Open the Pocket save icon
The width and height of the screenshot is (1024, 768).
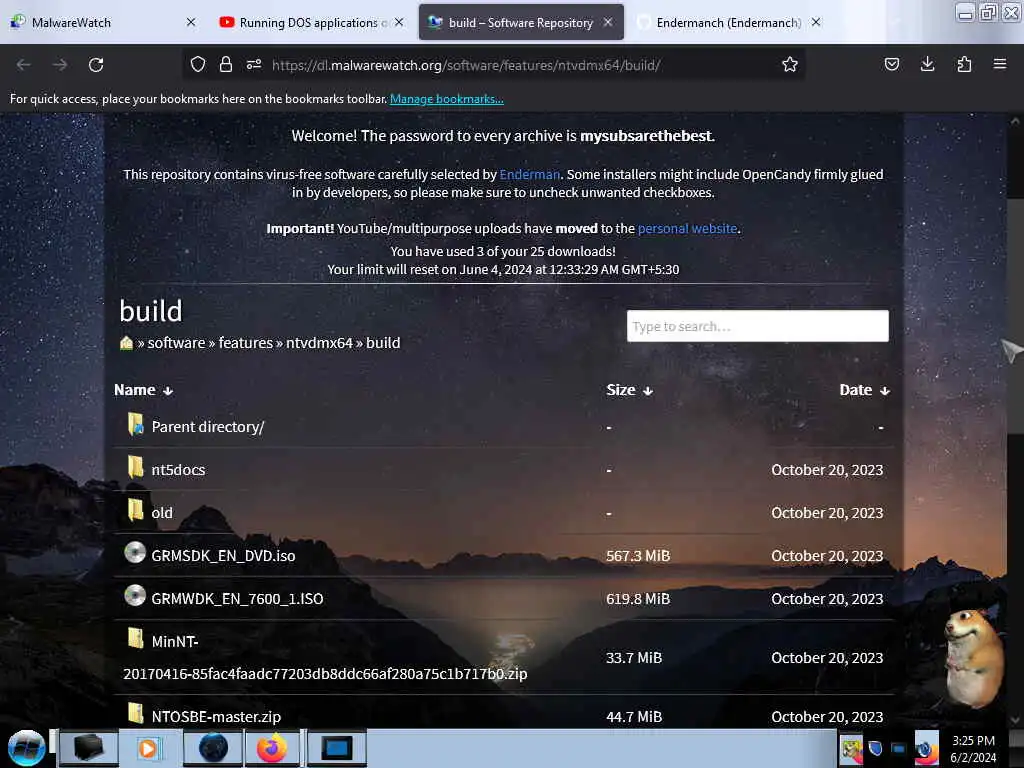coord(891,64)
